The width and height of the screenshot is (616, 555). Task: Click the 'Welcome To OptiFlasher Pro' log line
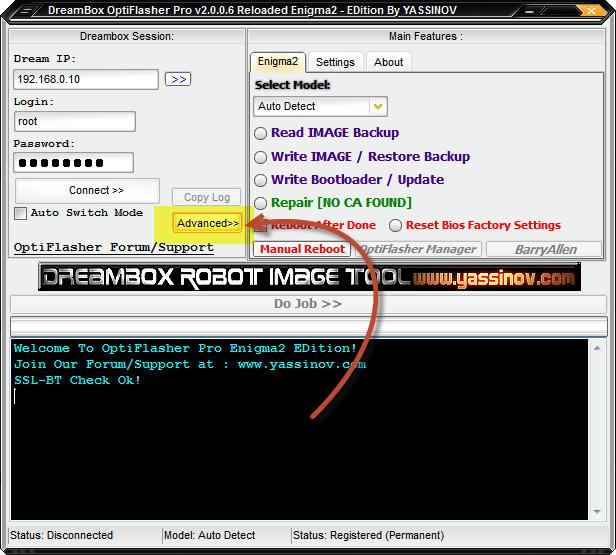point(185,348)
